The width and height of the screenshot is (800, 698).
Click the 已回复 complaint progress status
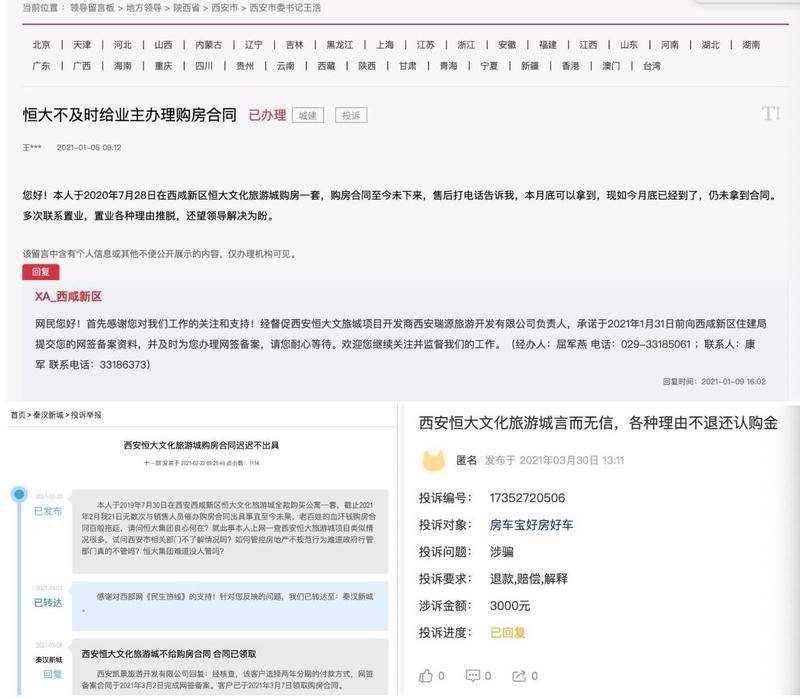[x=508, y=633]
